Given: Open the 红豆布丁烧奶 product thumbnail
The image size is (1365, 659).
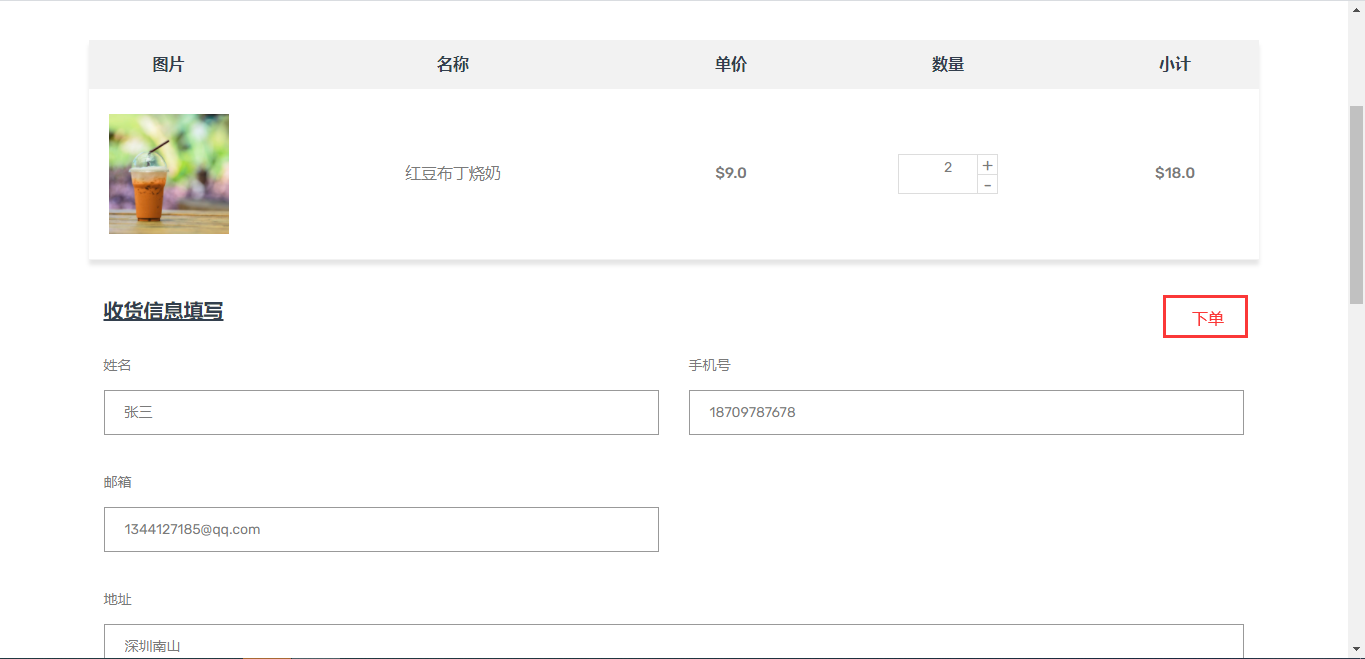Looking at the screenshot, I should [x=169, y=174].
